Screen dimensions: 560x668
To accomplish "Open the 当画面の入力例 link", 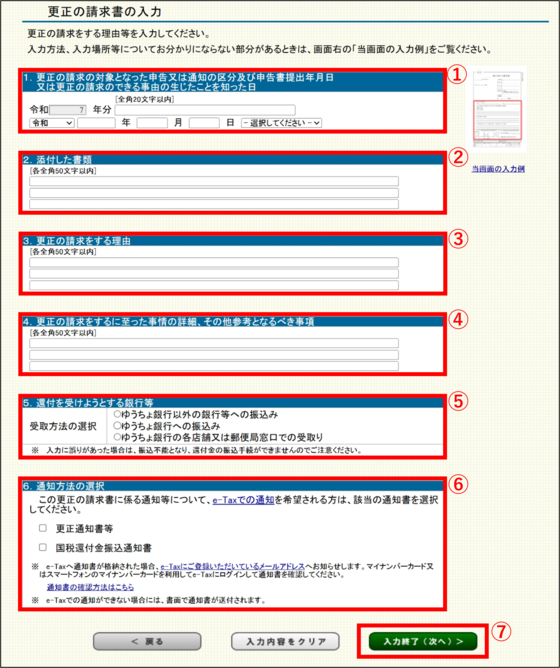I will tap(498, 169).
